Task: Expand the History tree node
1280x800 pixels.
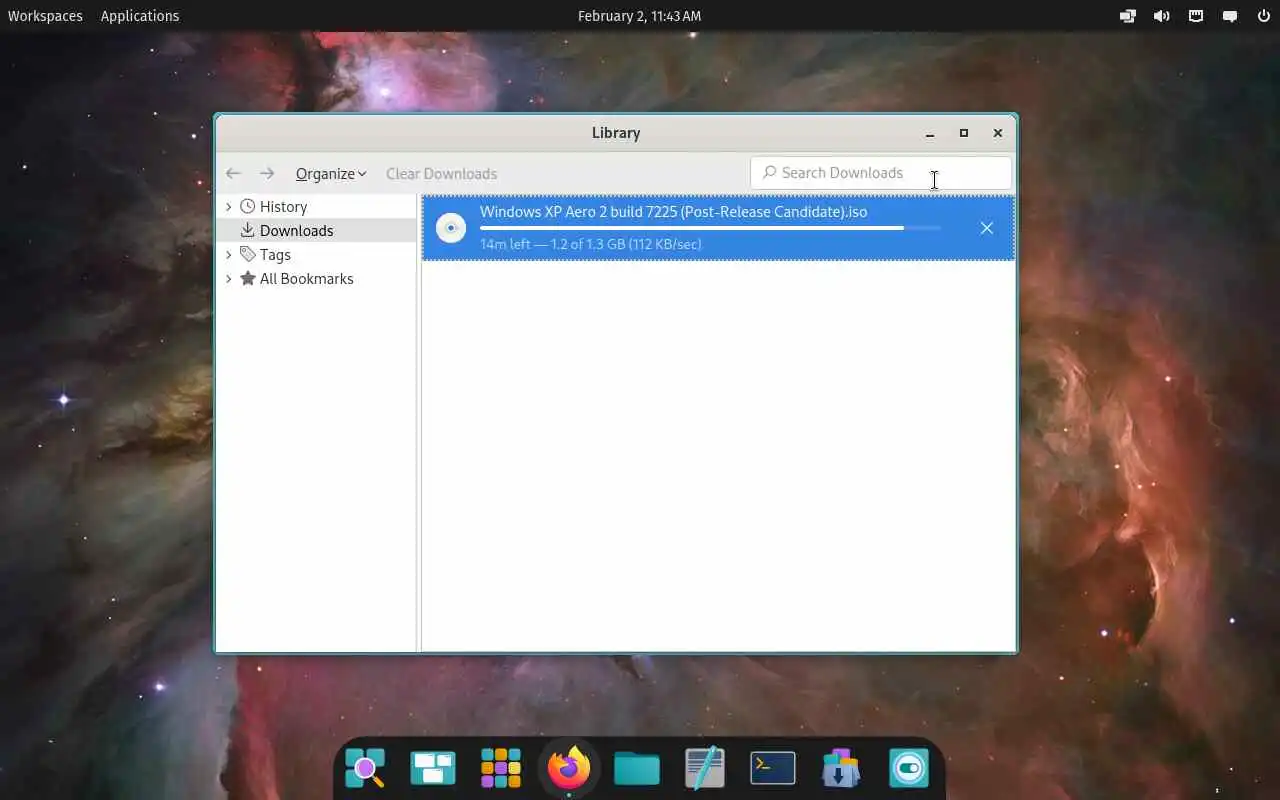Action: [228, 207]
